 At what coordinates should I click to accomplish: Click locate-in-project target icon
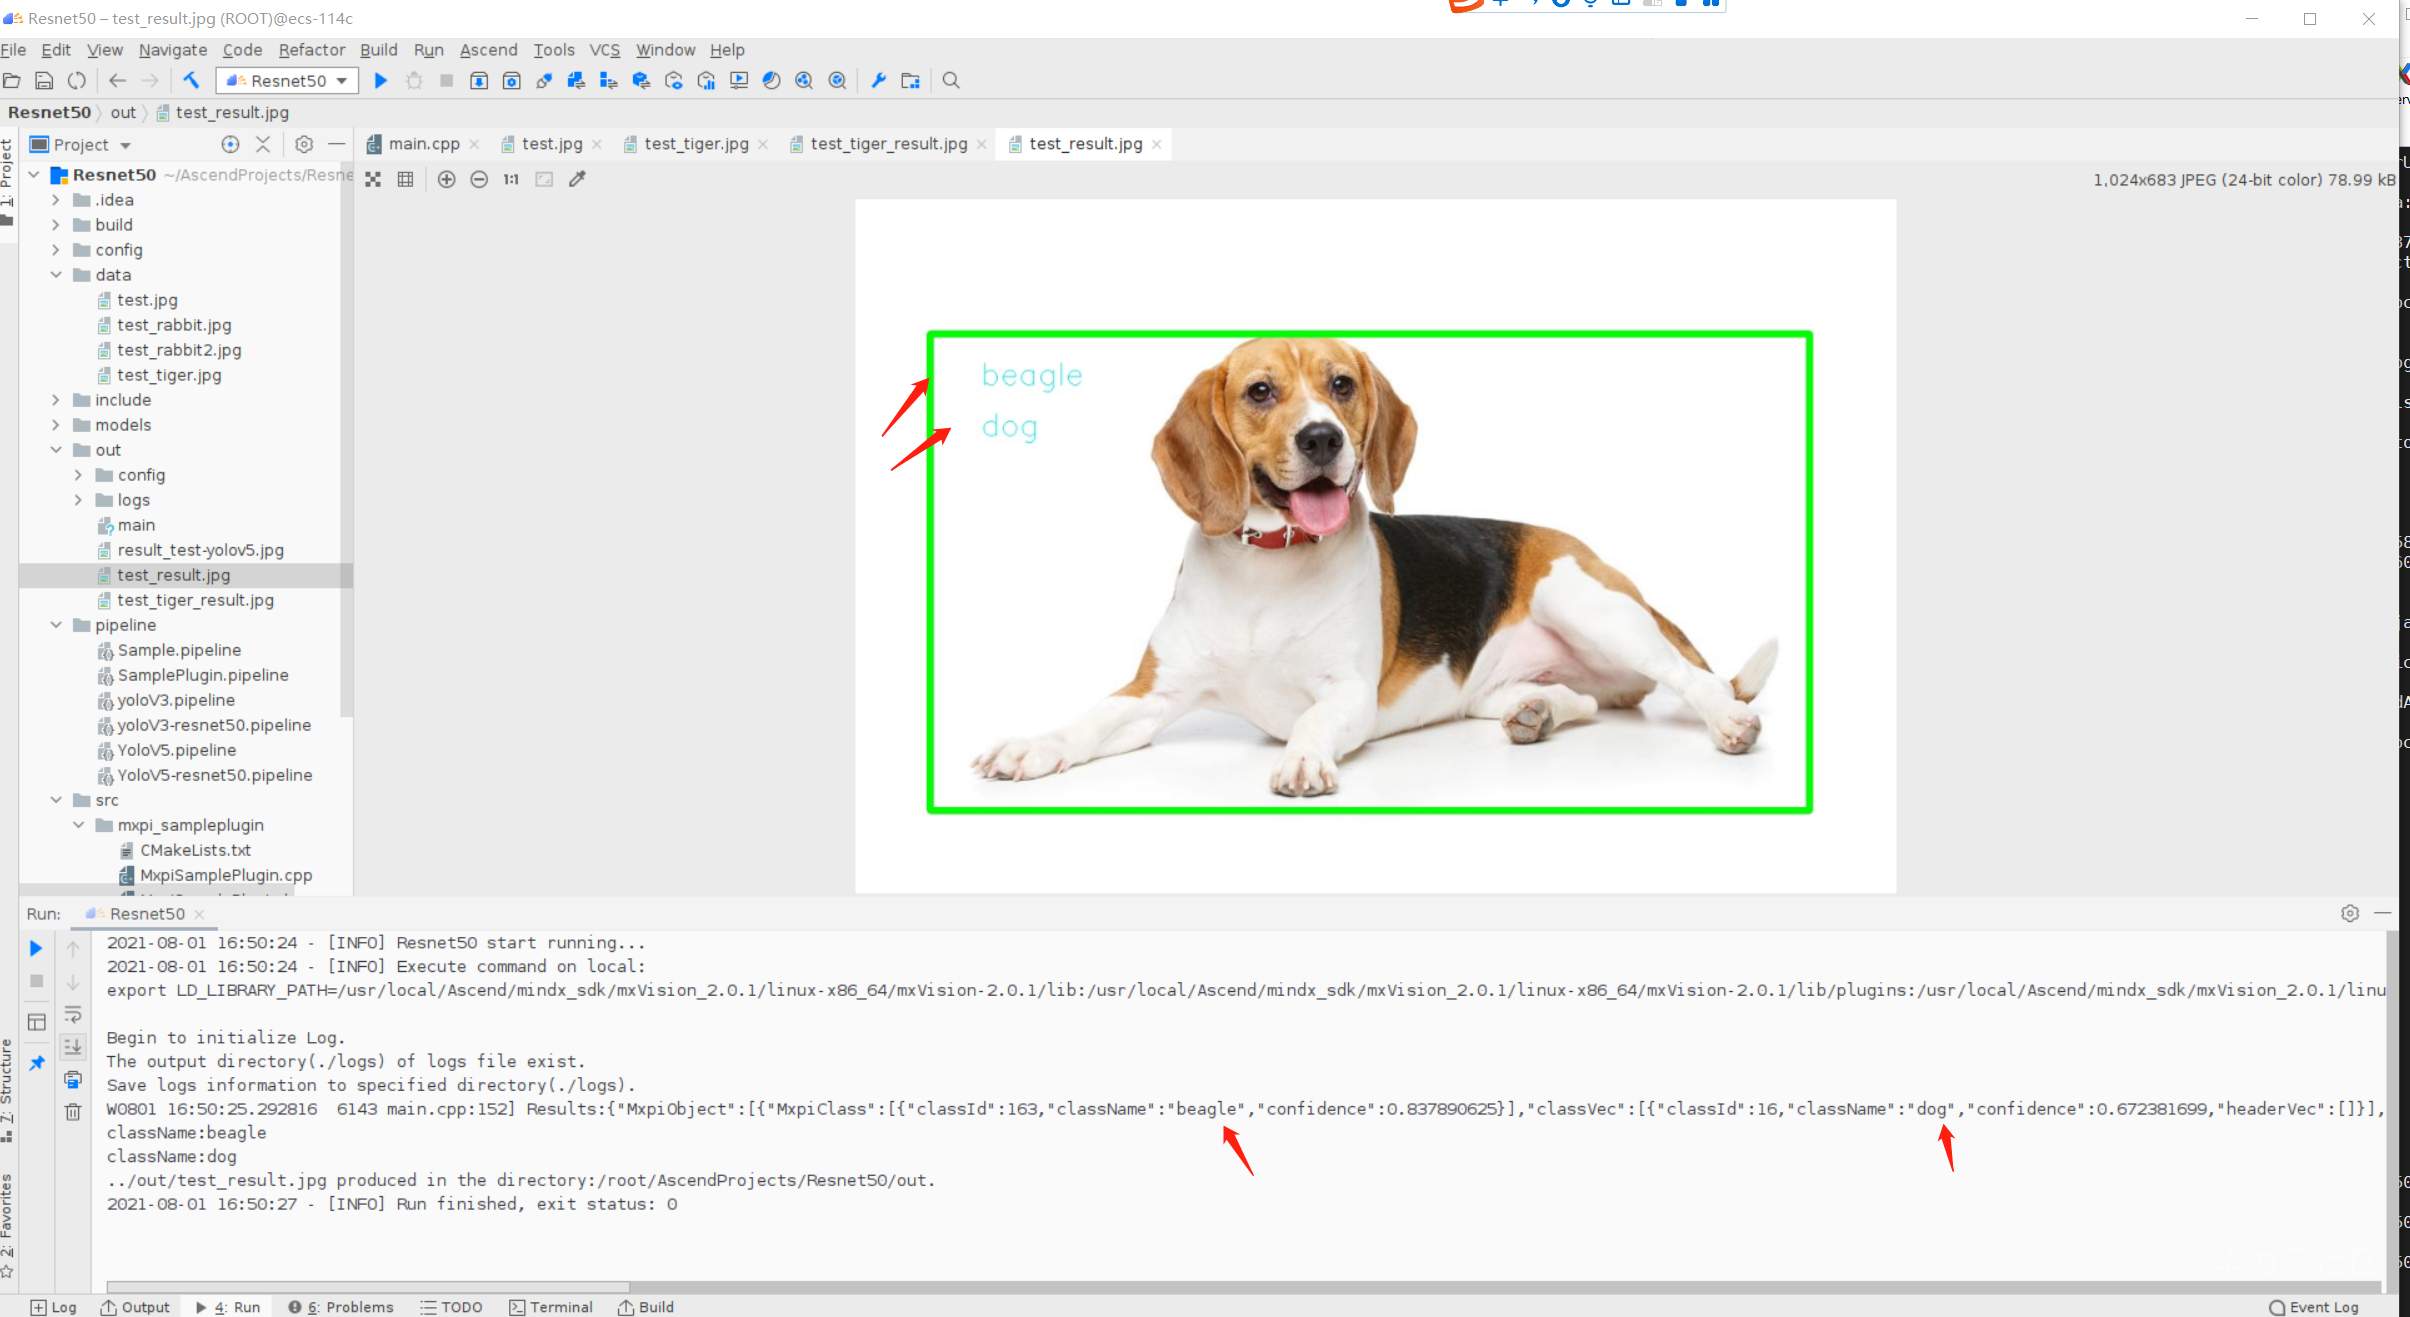click(230, 145)
